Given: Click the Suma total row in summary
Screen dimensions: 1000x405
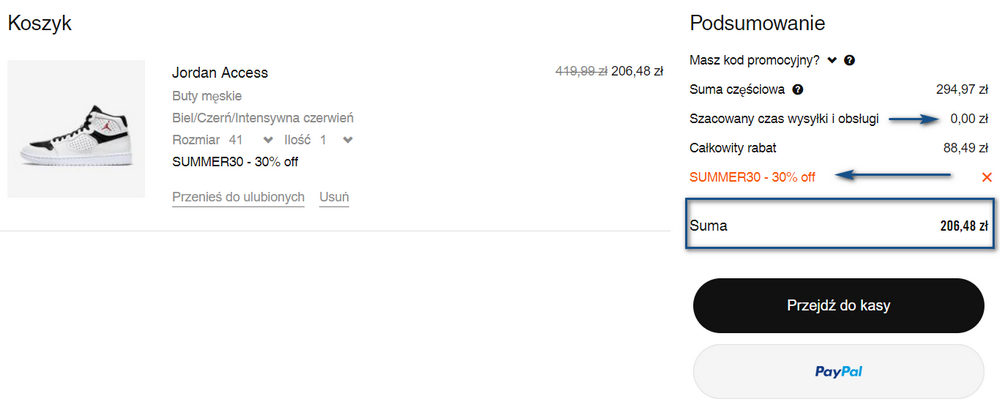Looking at the screenshot, I should coord(838,226).
